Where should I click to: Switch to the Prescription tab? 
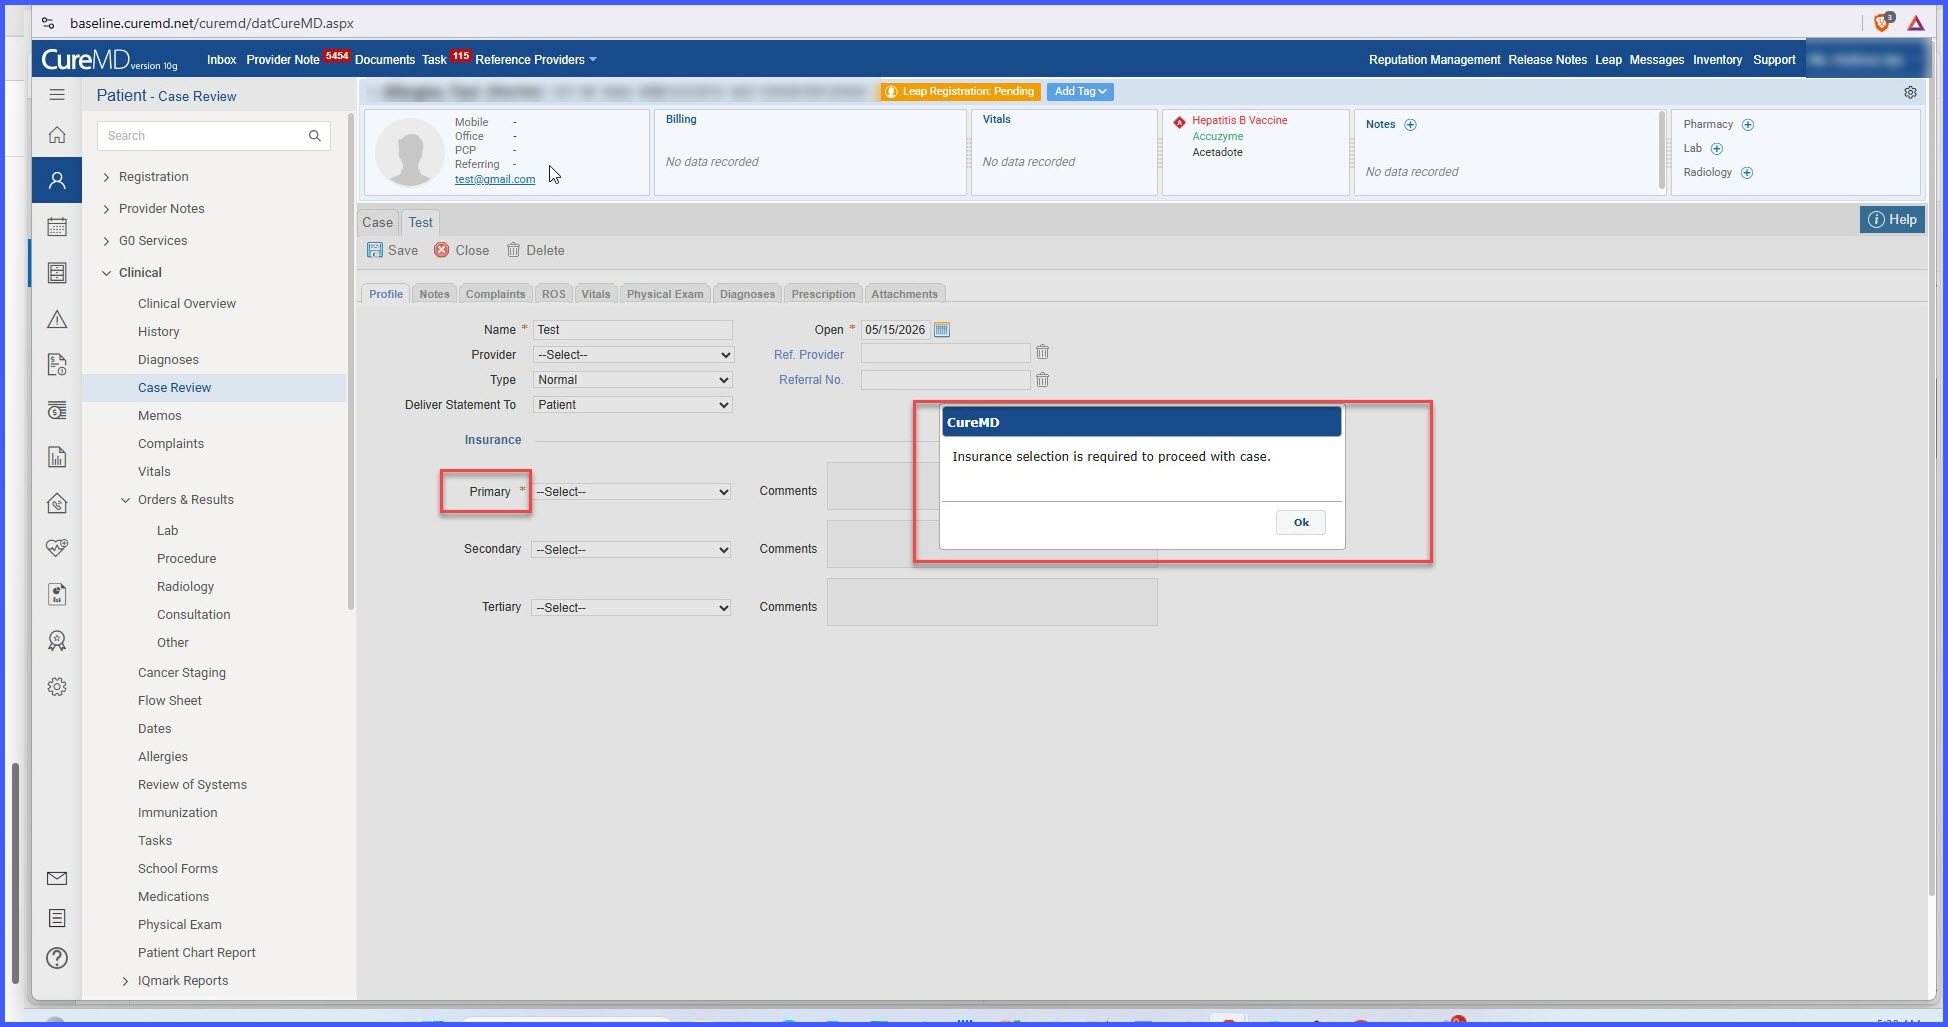(823, 294)
